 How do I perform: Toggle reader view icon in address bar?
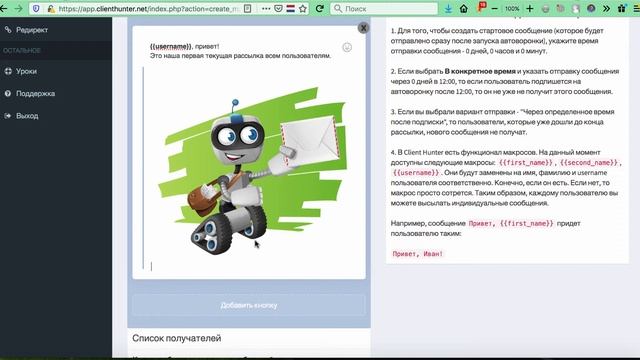pyautogui.click(x=247, y=8)
